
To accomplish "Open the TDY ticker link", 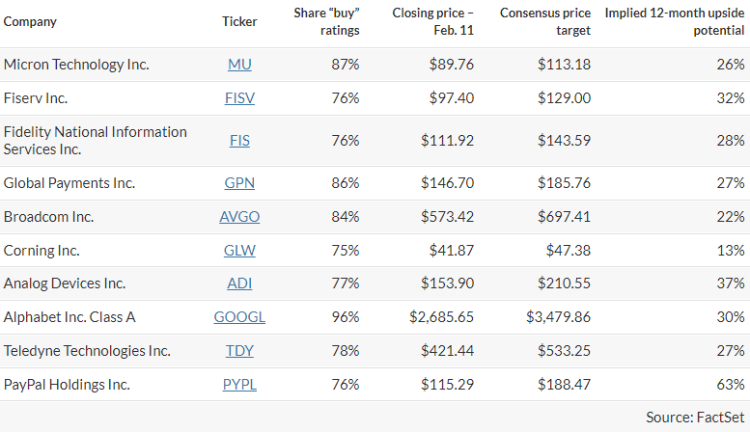I will point(239,351).
